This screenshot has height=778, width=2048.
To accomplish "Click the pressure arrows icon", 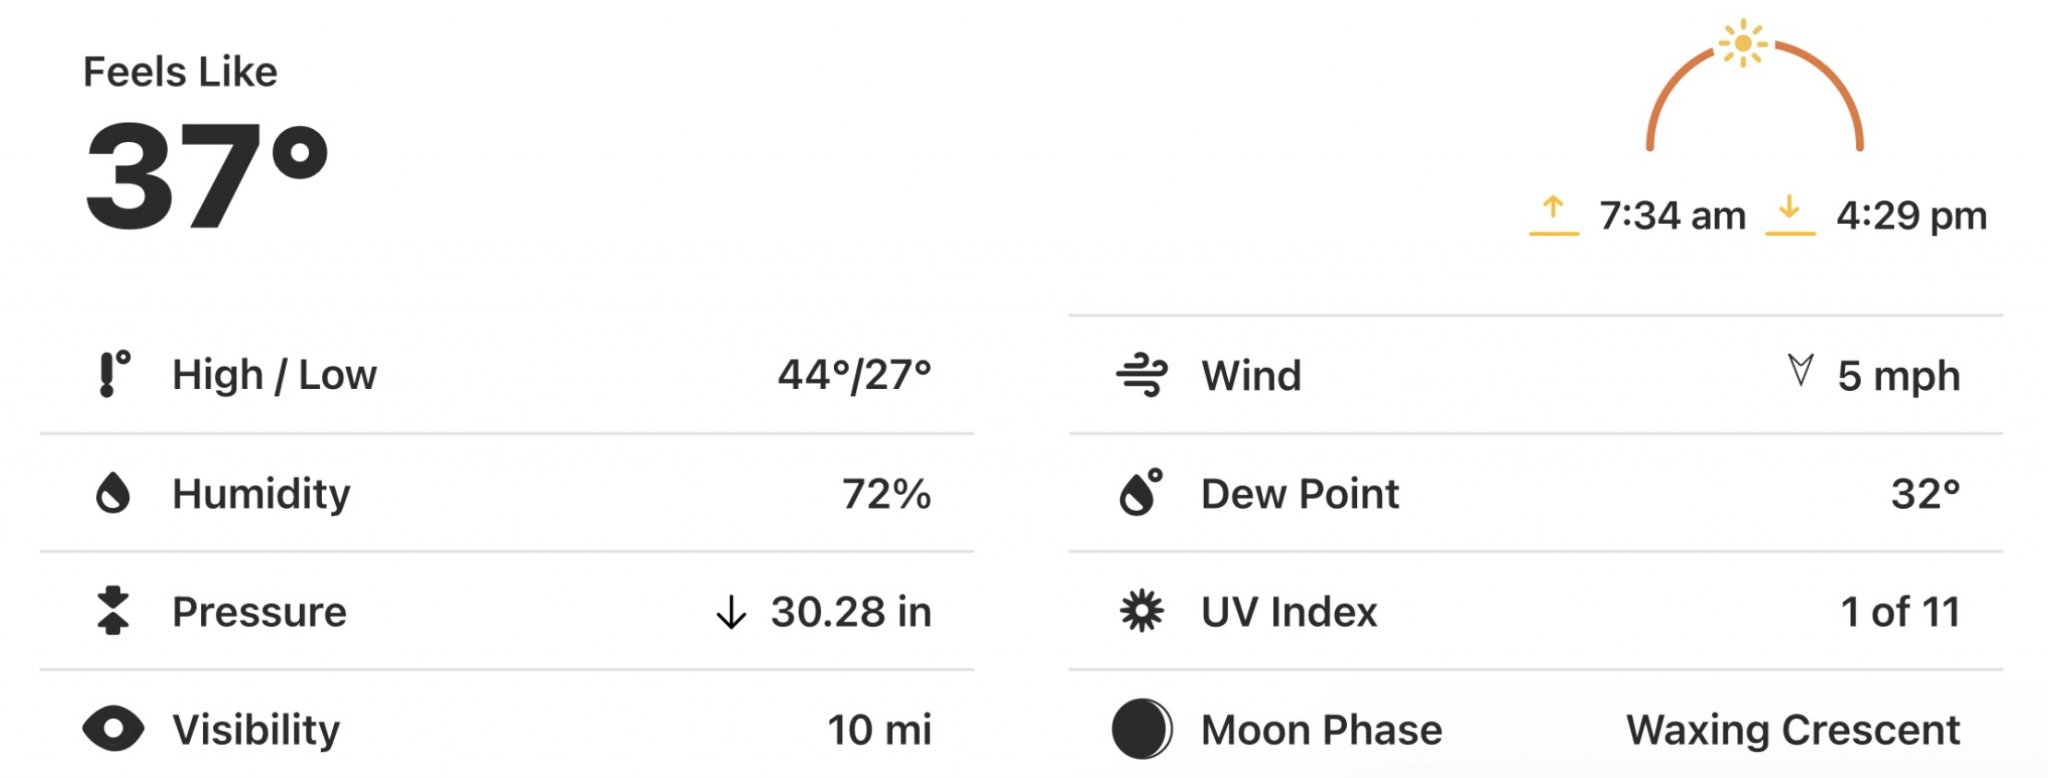I will pos(113,611).
